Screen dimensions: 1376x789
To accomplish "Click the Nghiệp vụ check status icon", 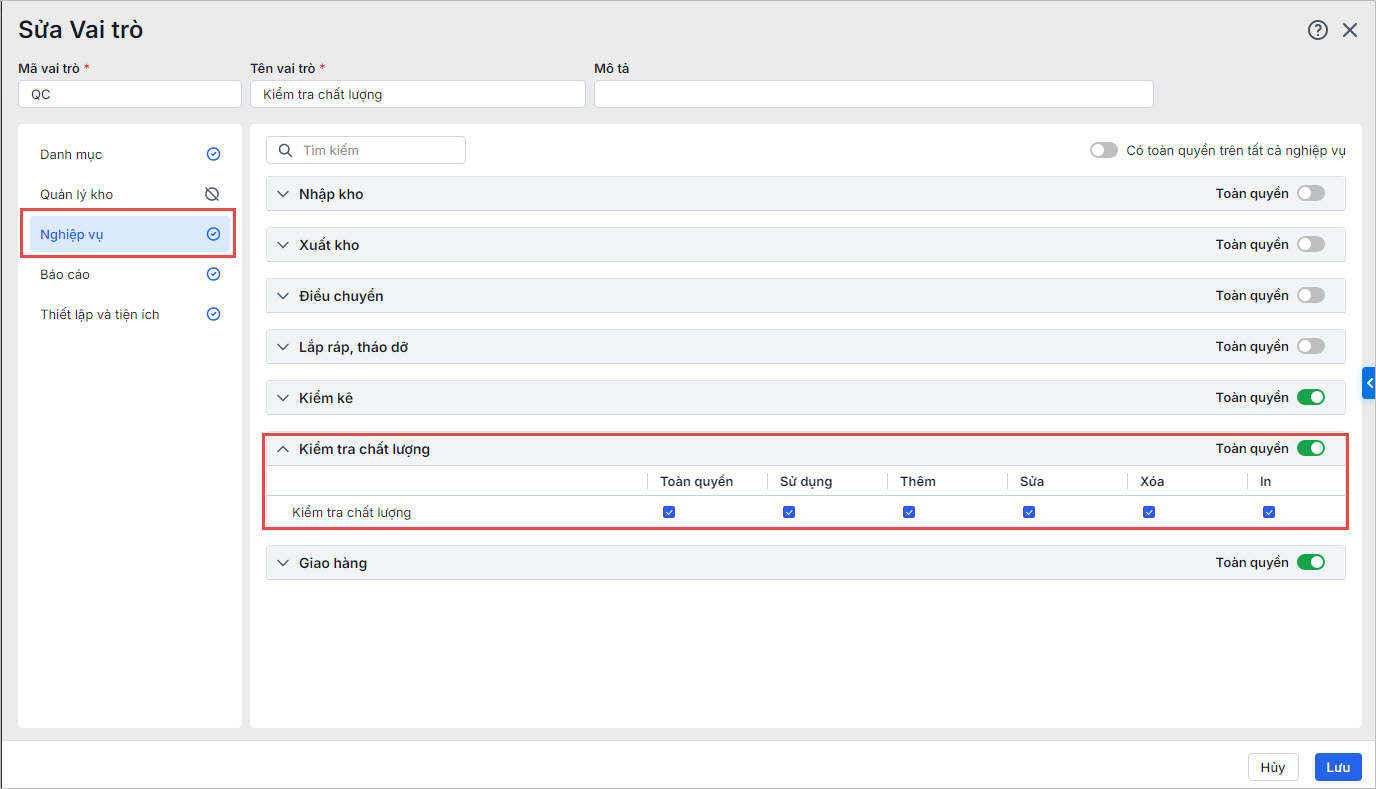I will [213, 234].
